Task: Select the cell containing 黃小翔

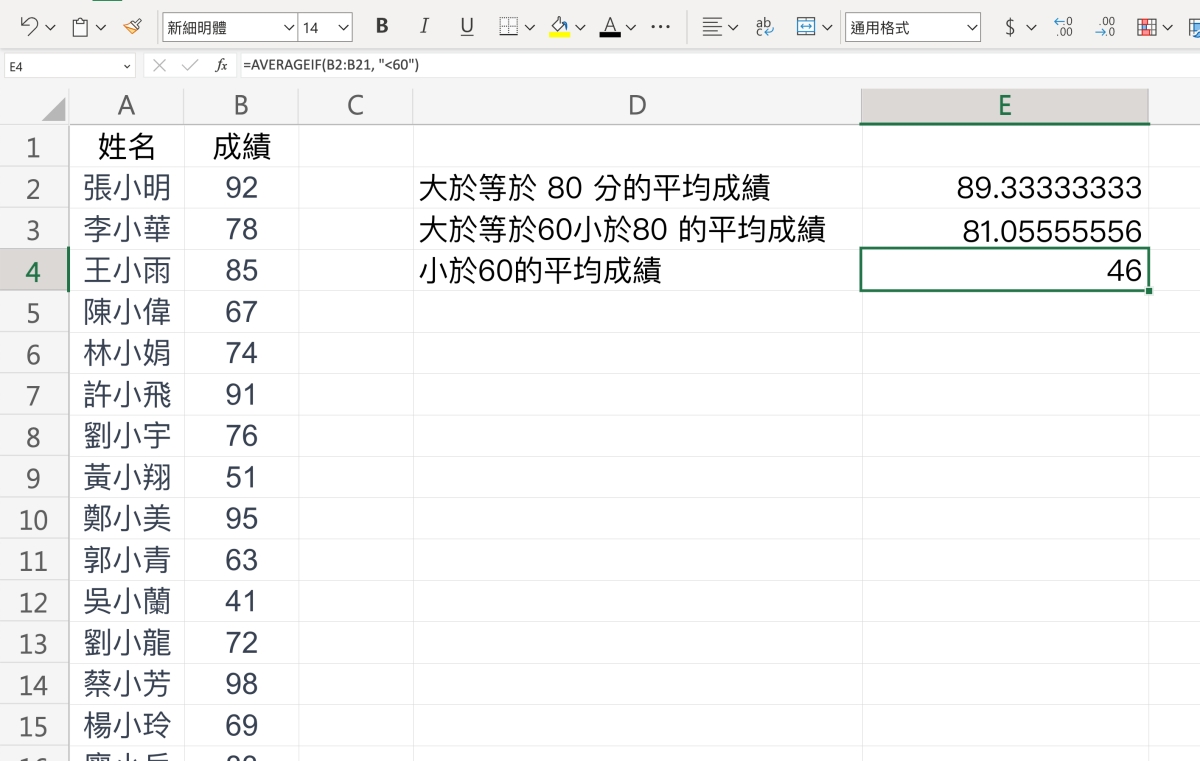Action: click(x=126, y=478)
